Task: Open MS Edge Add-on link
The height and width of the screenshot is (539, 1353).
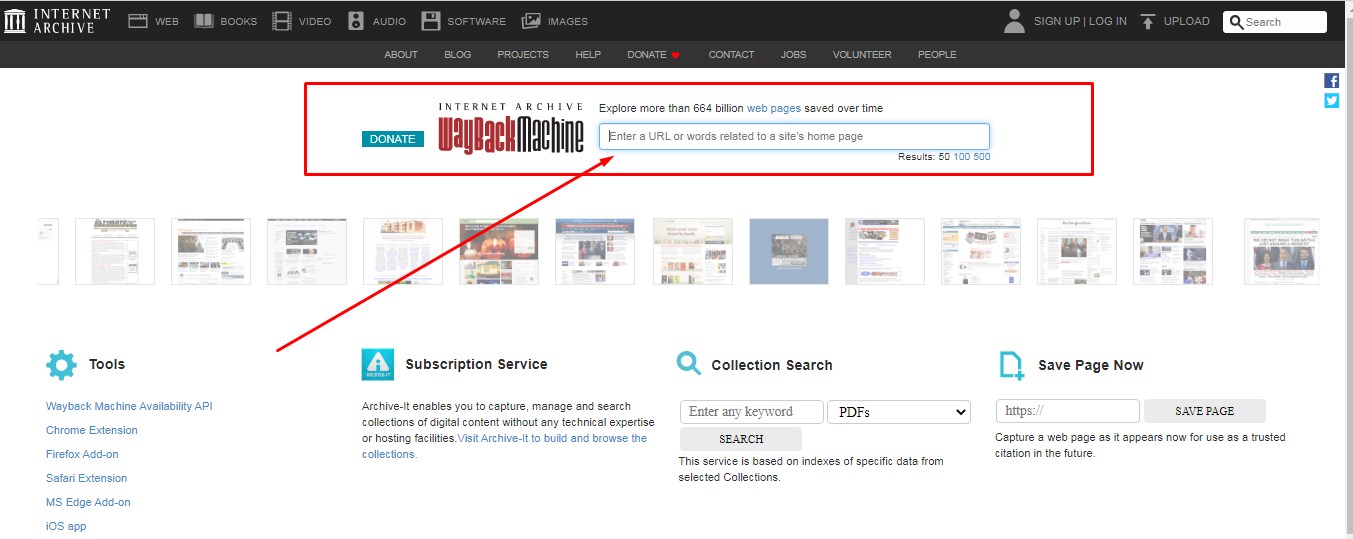Action: tap(88, 502)
